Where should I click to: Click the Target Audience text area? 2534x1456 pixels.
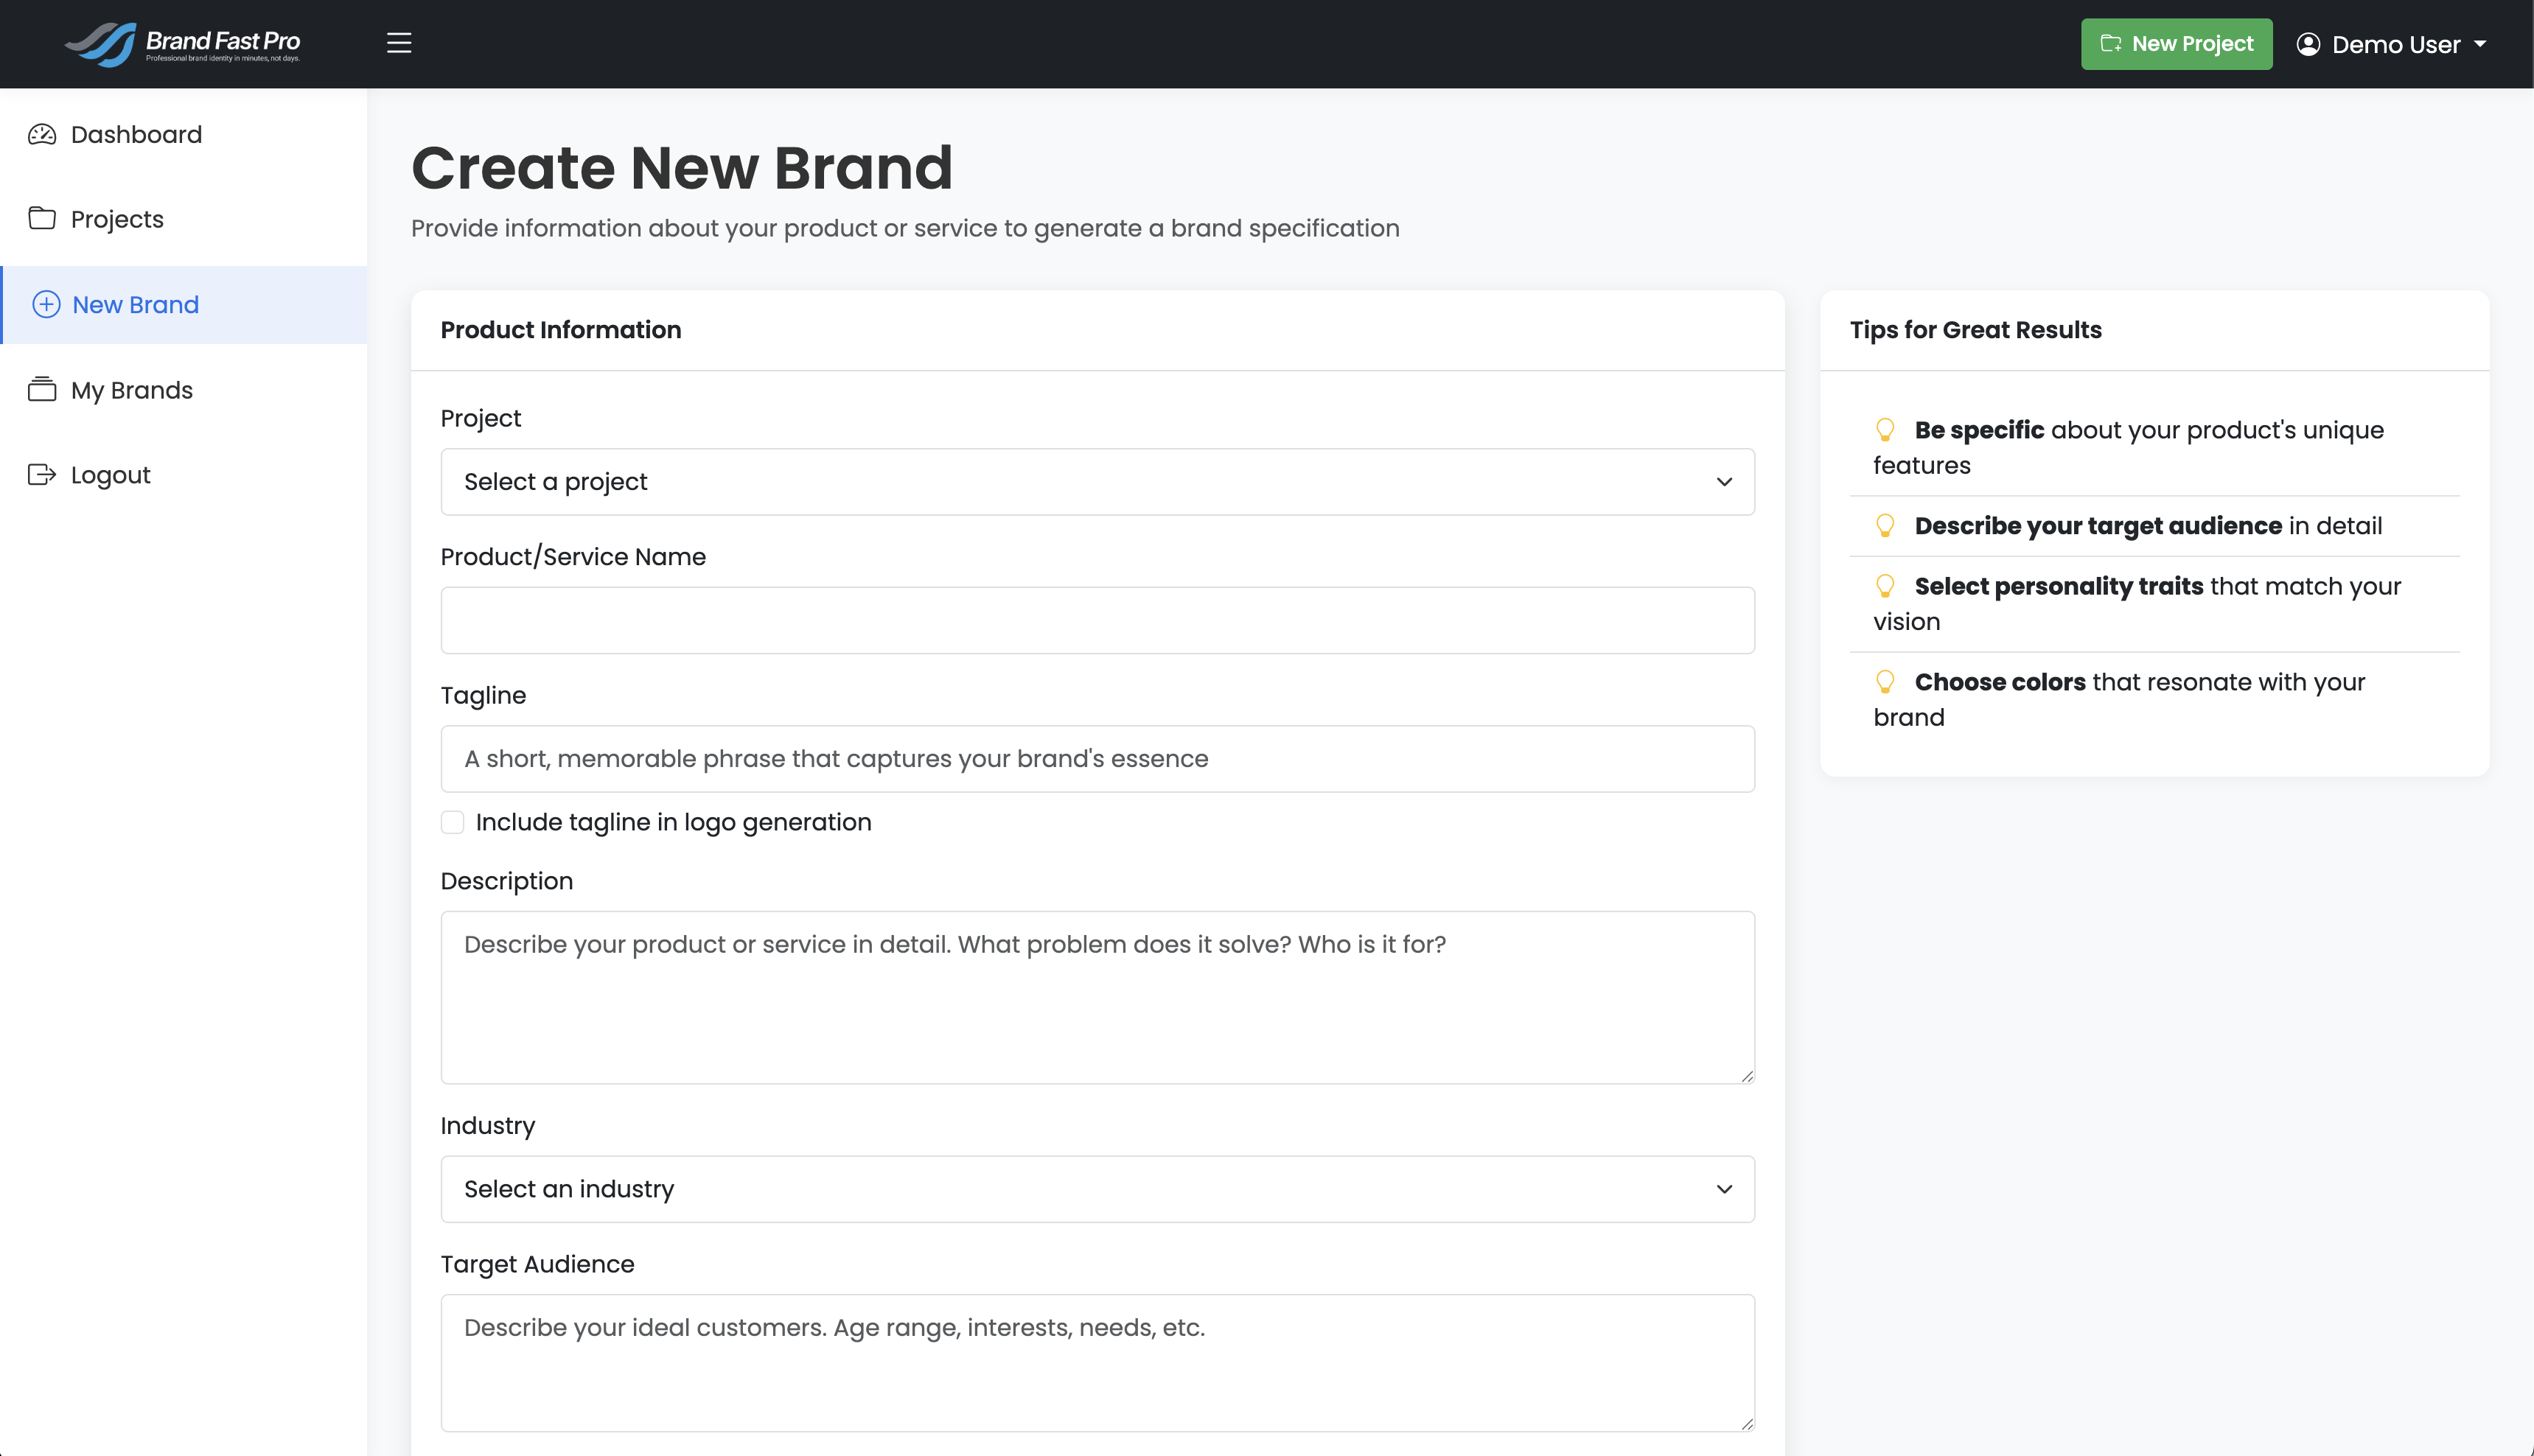[1097, 1362]
